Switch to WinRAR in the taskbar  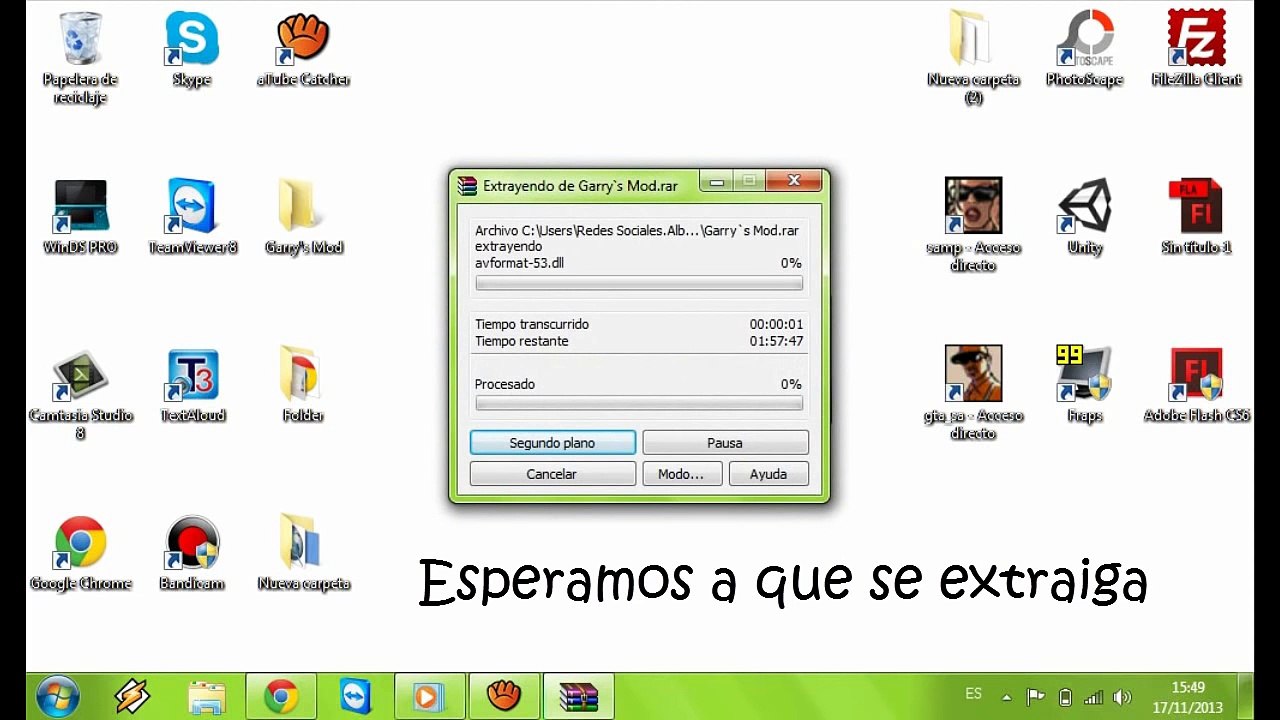(578, 696)
